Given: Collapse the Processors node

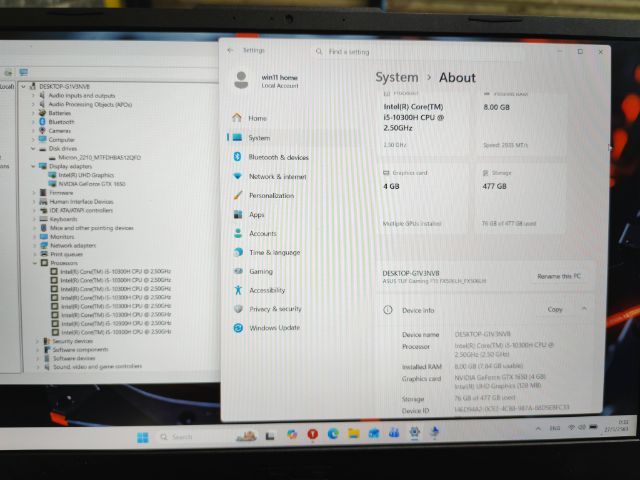Looking at the screenshot, I should point(35,263).
